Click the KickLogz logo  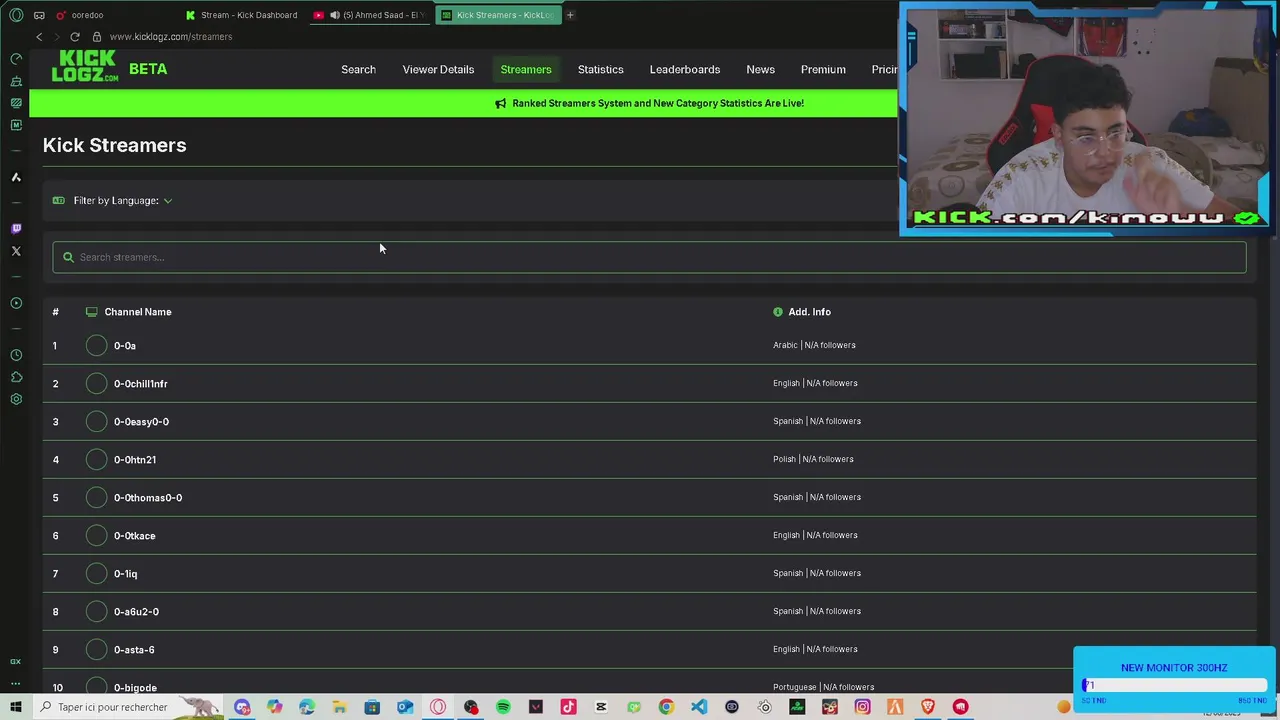tap(86, 67)
